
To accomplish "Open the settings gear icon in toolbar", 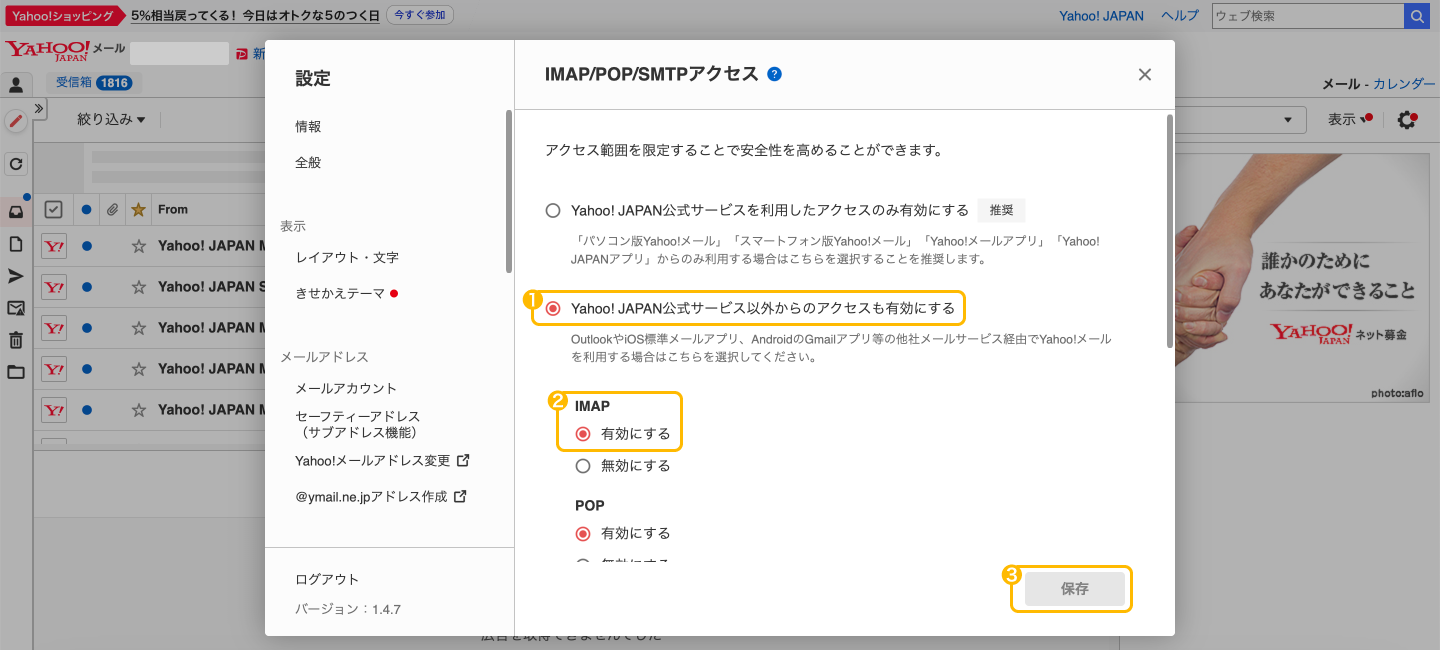I will (1408, 120).
